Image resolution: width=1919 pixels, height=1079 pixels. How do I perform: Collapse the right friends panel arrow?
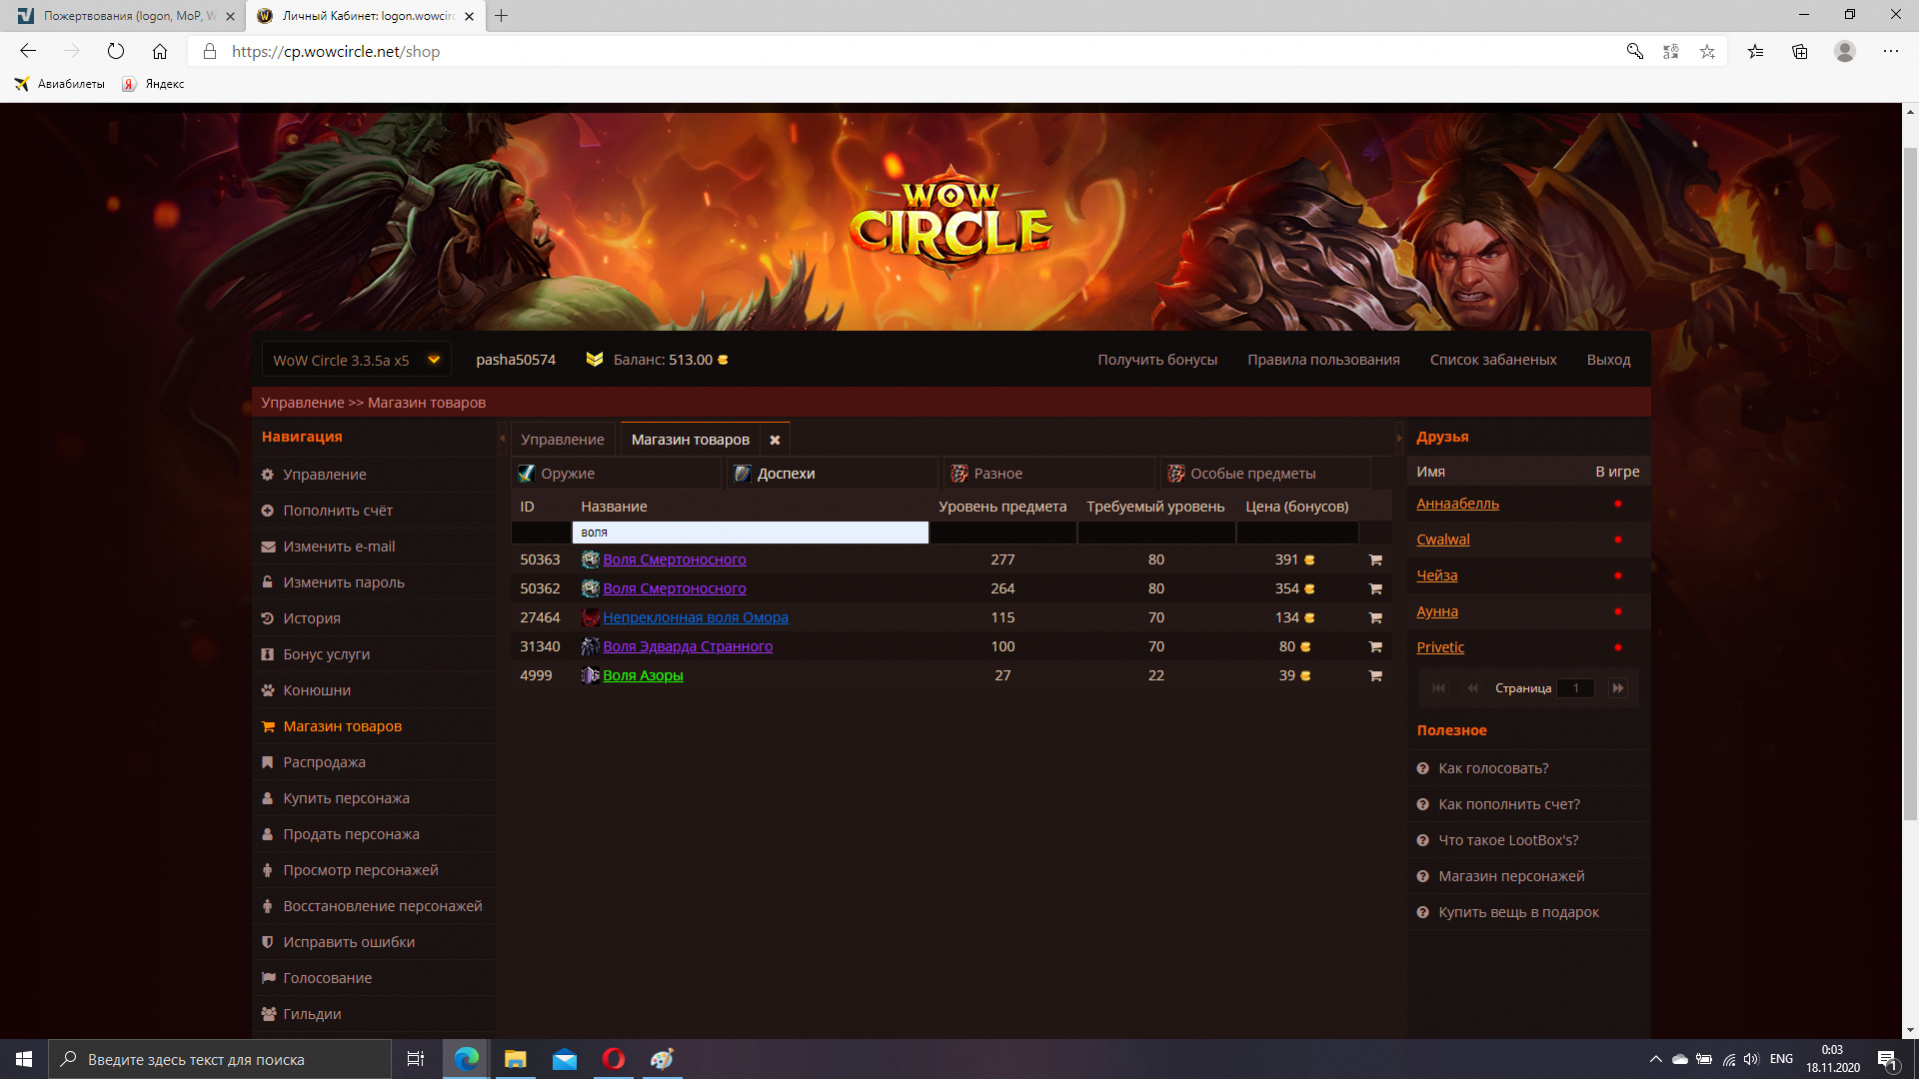click(1398, 438)
